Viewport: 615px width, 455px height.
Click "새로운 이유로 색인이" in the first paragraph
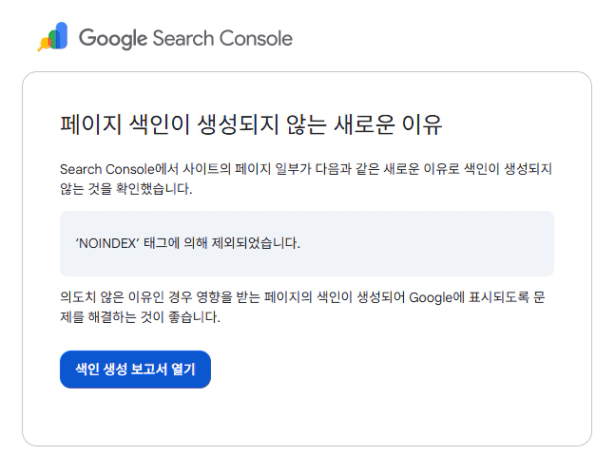click(x=430, y=172)
